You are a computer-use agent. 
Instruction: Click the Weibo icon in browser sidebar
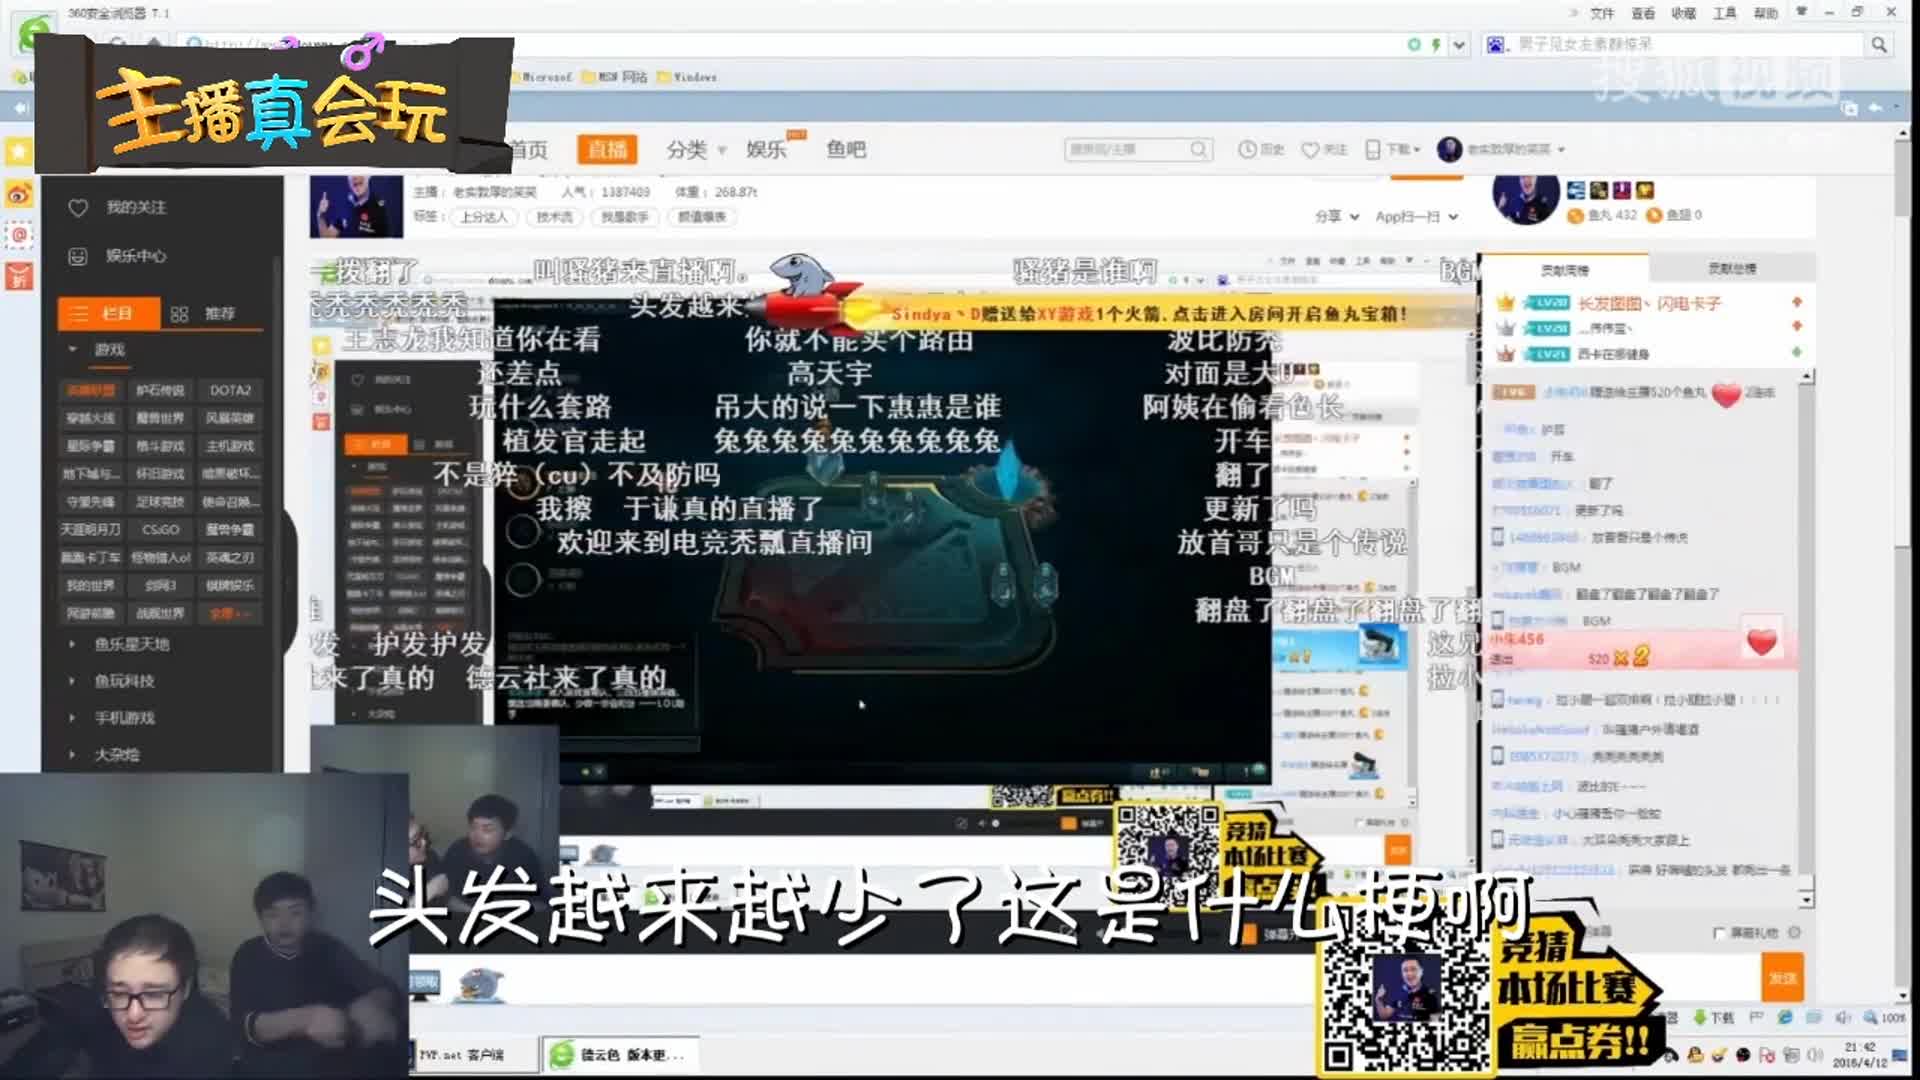[19, 195]
